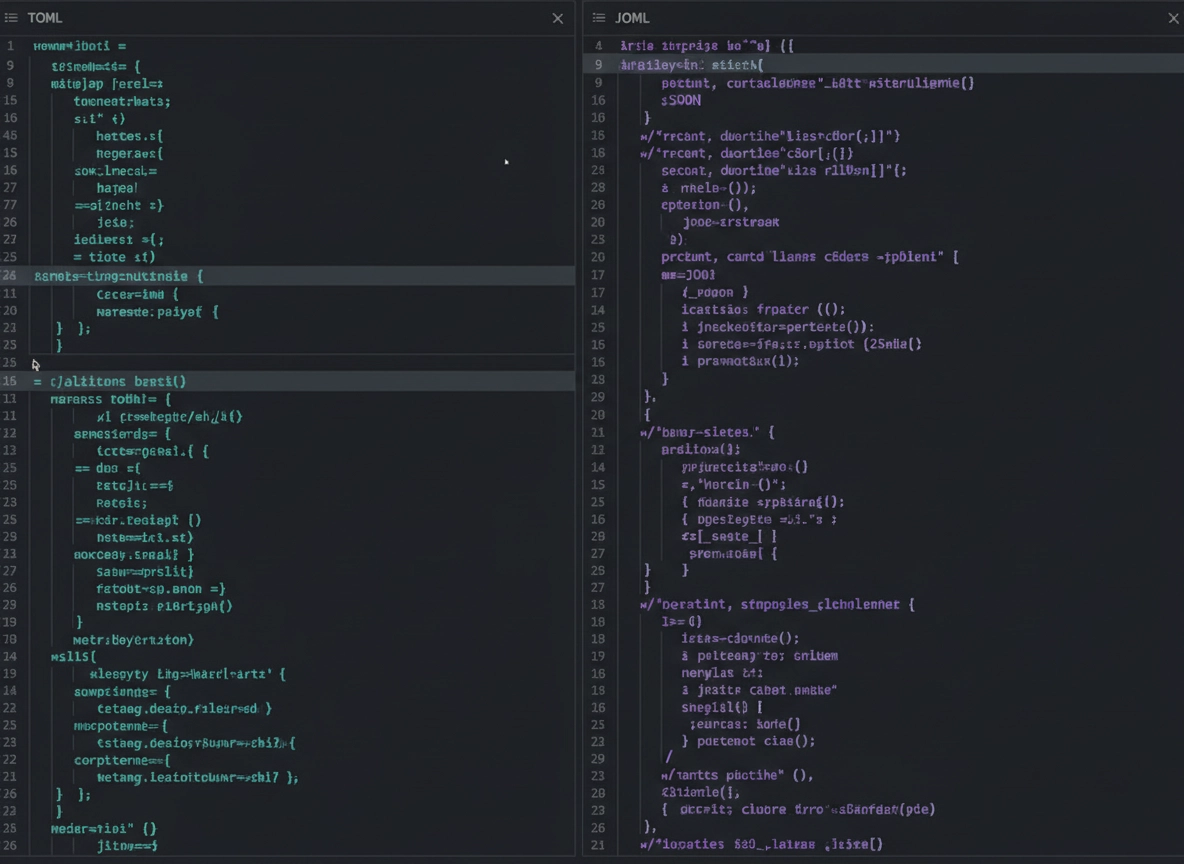
Task: Click the 'wslls{' line in TOML pane
Action: tap(73, 656)
